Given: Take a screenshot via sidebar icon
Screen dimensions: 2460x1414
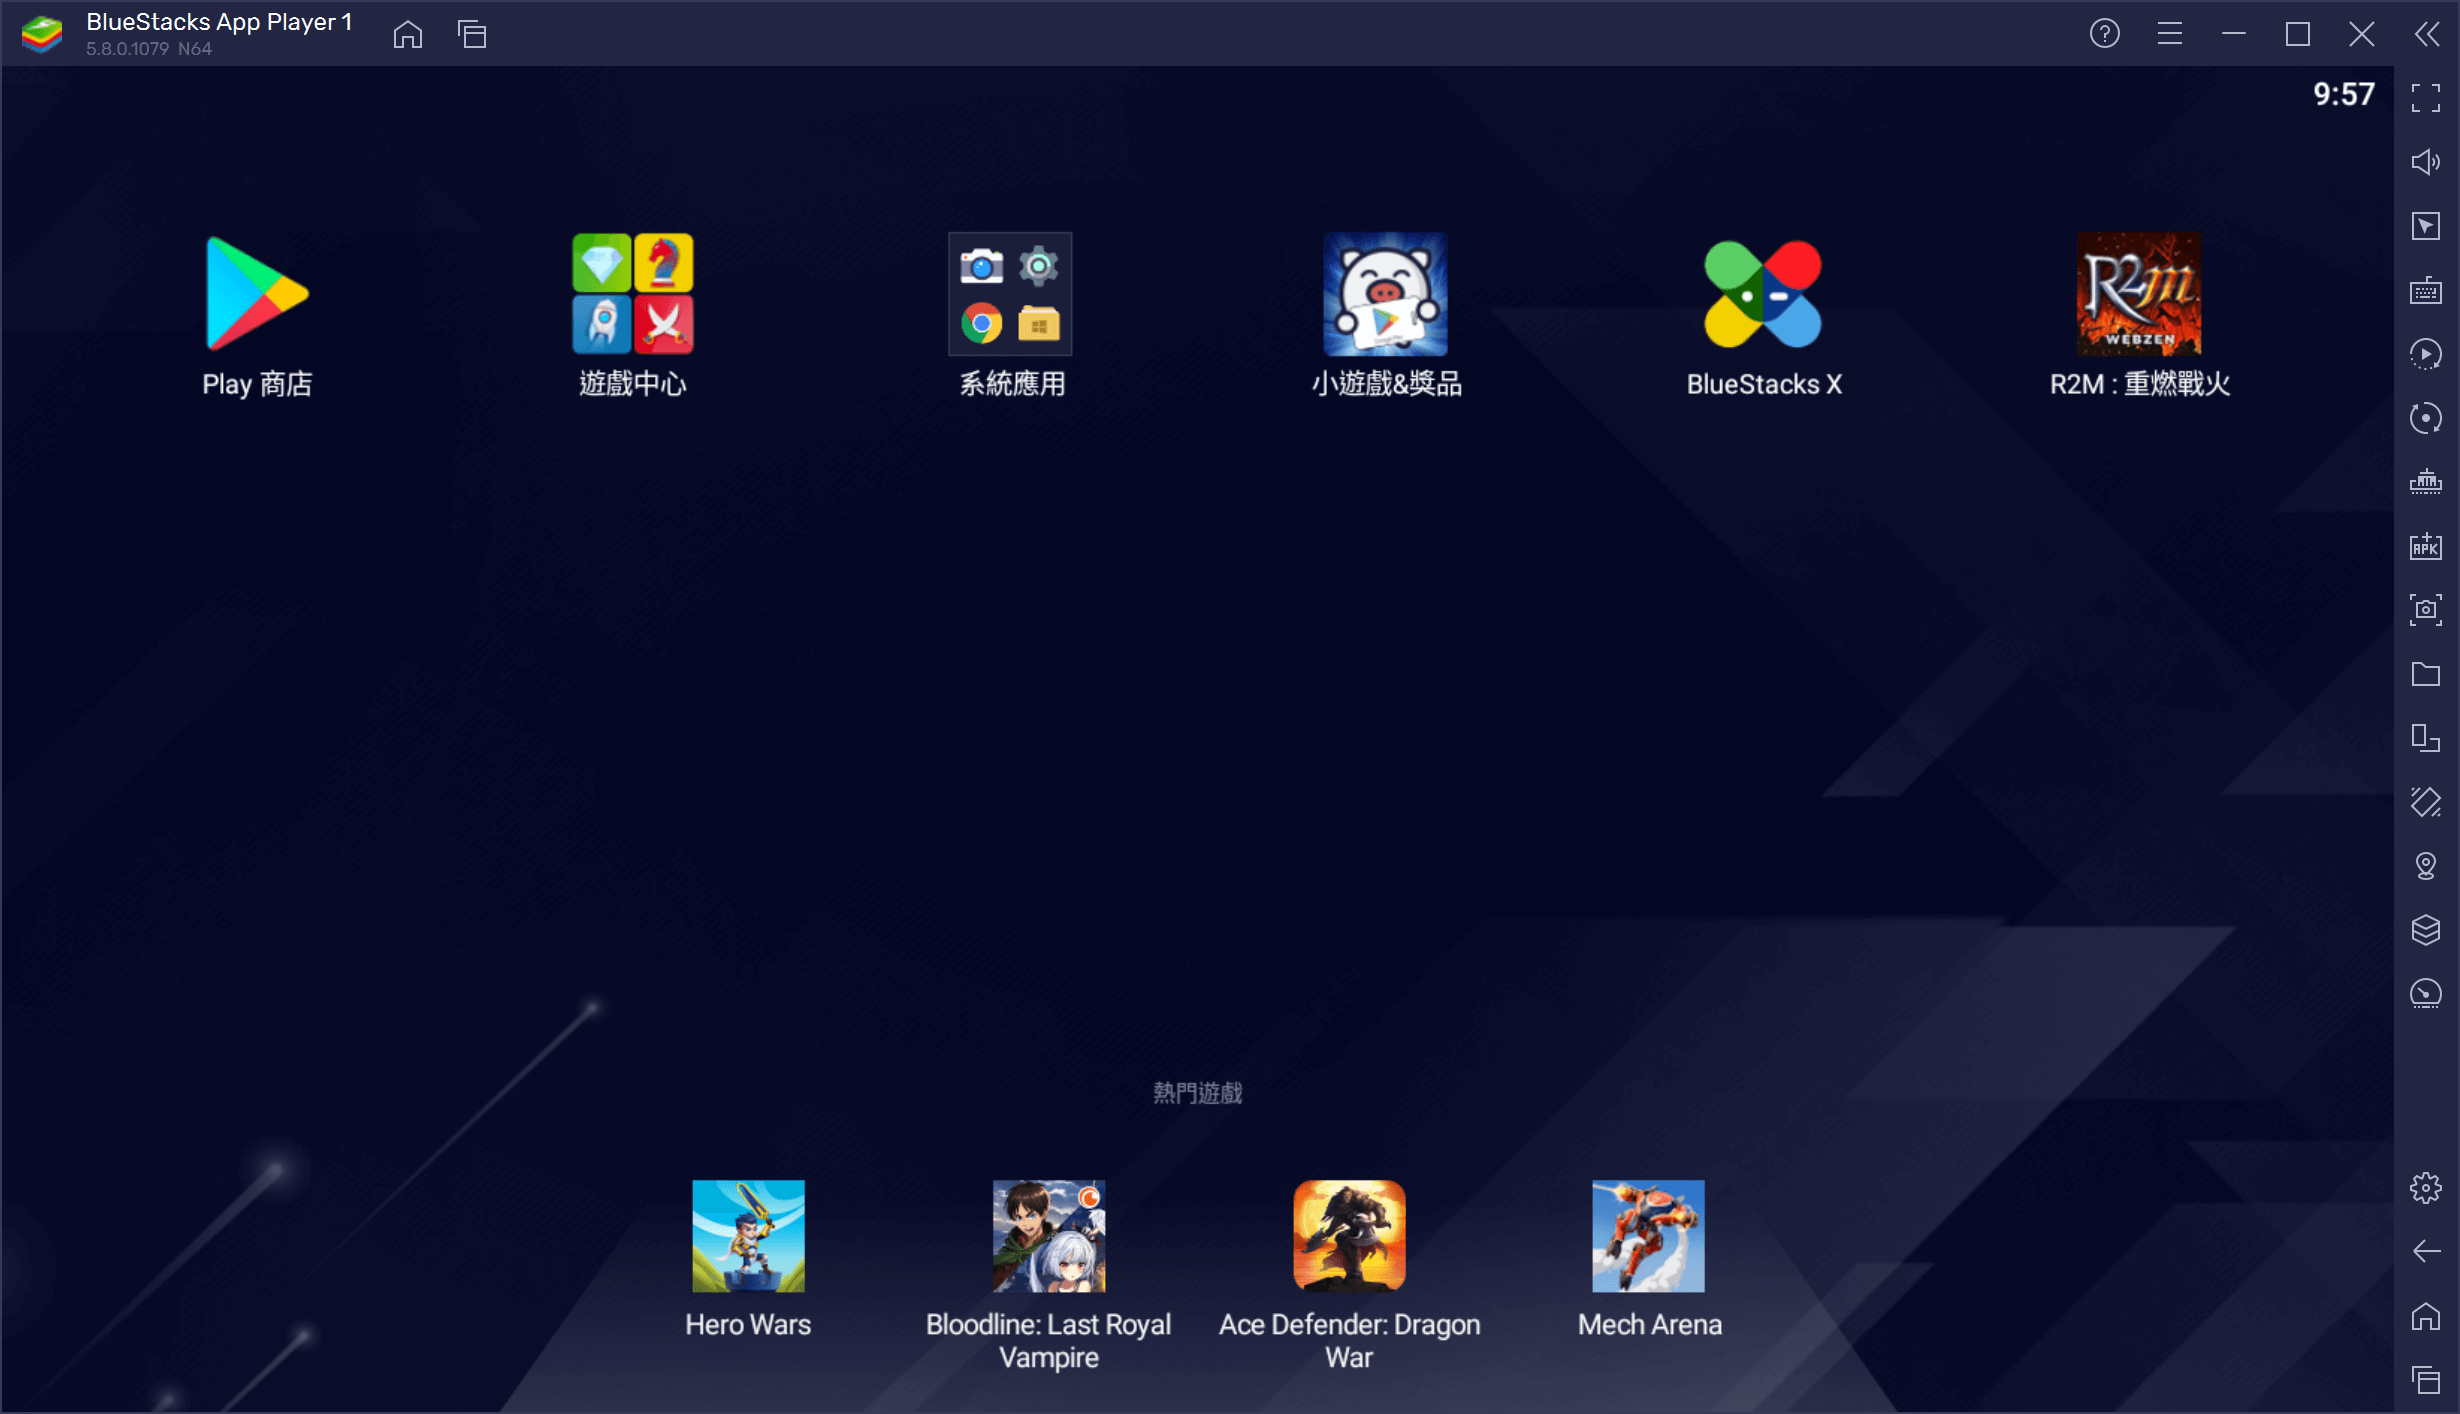Looking at the screenshot, I should click(2426, 610).
